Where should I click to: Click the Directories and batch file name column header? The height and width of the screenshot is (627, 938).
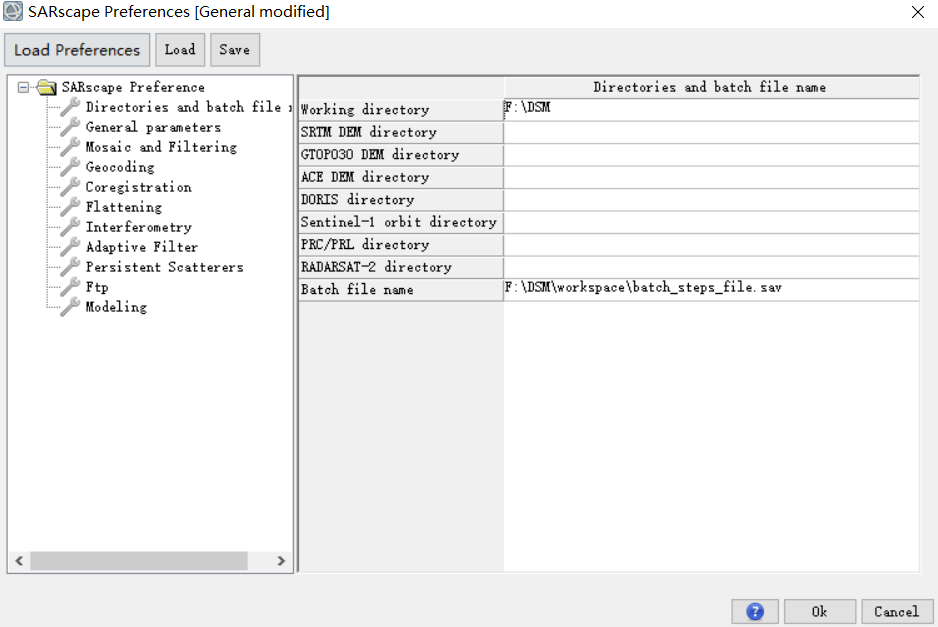(x=711, y=87)
